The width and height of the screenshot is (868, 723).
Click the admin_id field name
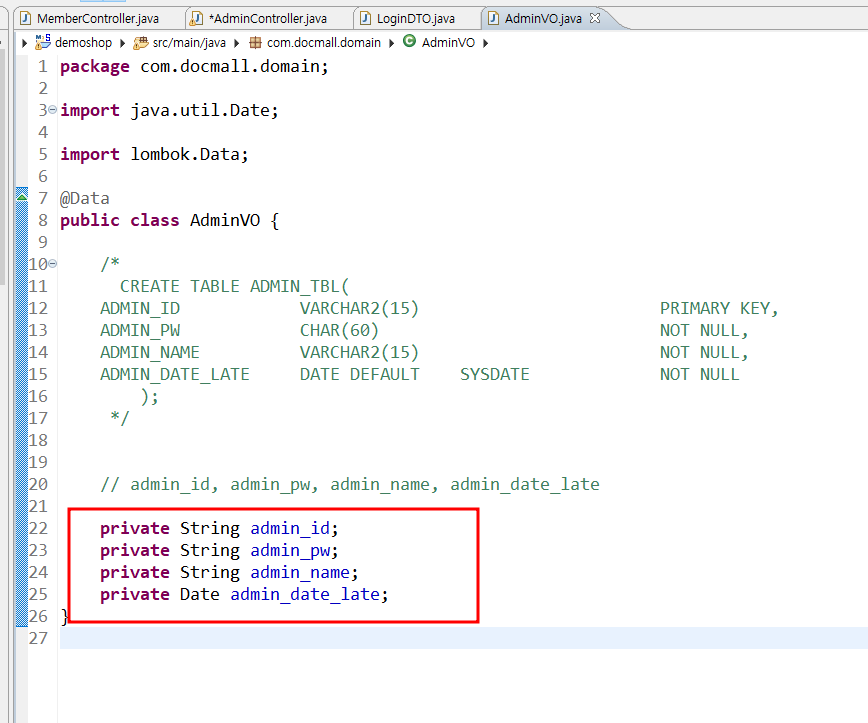click(x=290, y=528)
